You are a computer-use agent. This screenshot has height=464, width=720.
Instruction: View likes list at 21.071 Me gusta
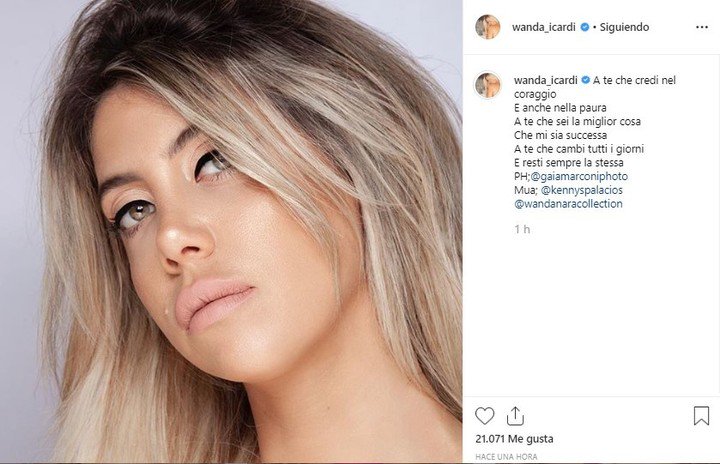point(514,439)
